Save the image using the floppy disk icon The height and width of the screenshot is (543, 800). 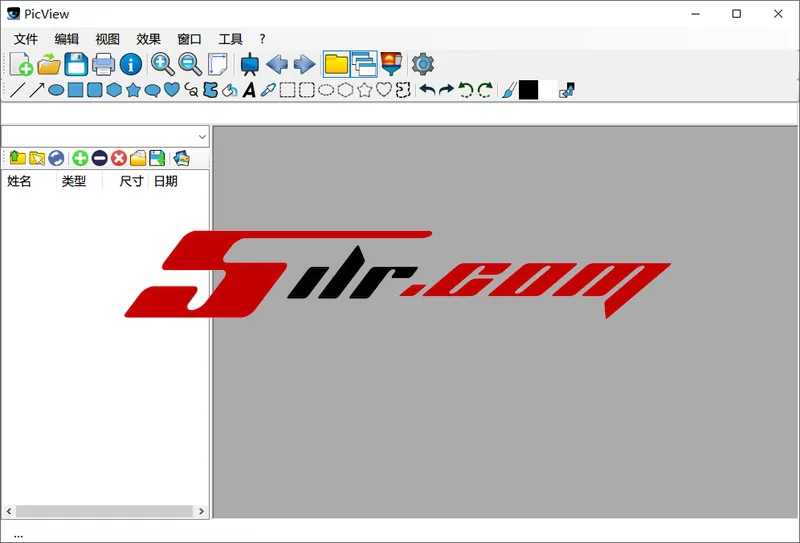pos(76,64)
